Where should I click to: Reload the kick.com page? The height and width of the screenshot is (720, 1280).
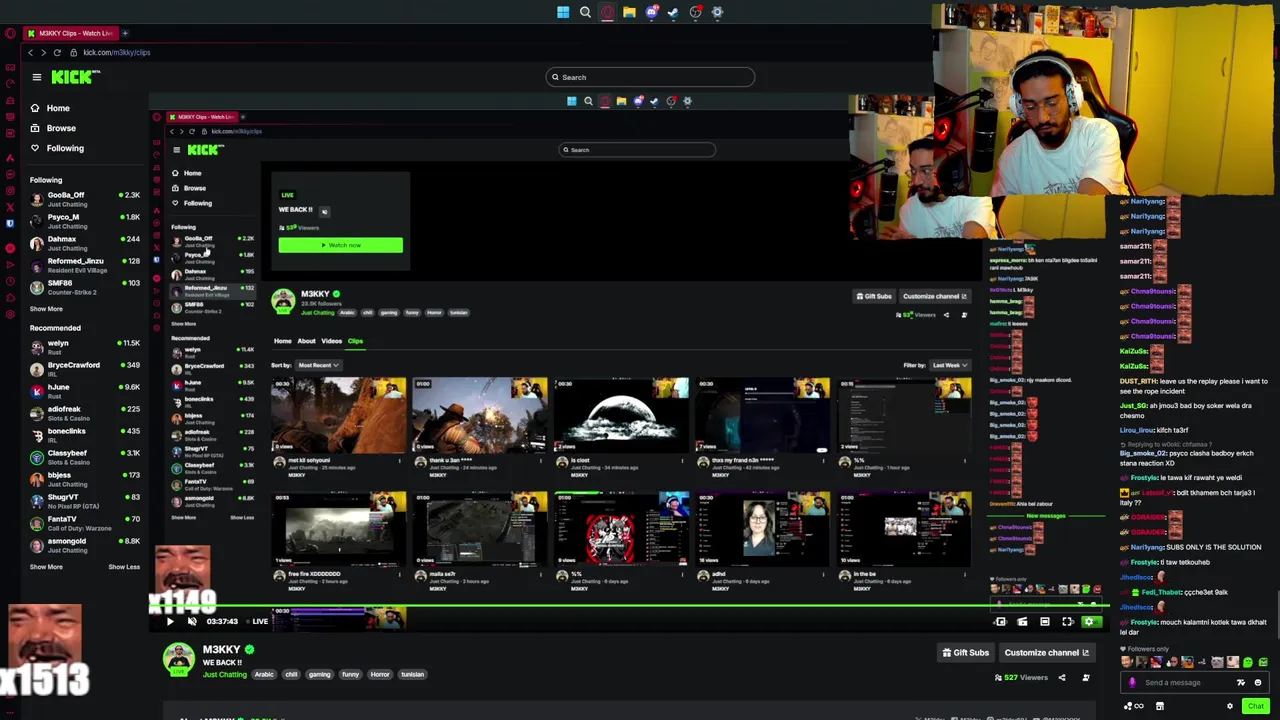pyautogui.click(x=57, y=52)
